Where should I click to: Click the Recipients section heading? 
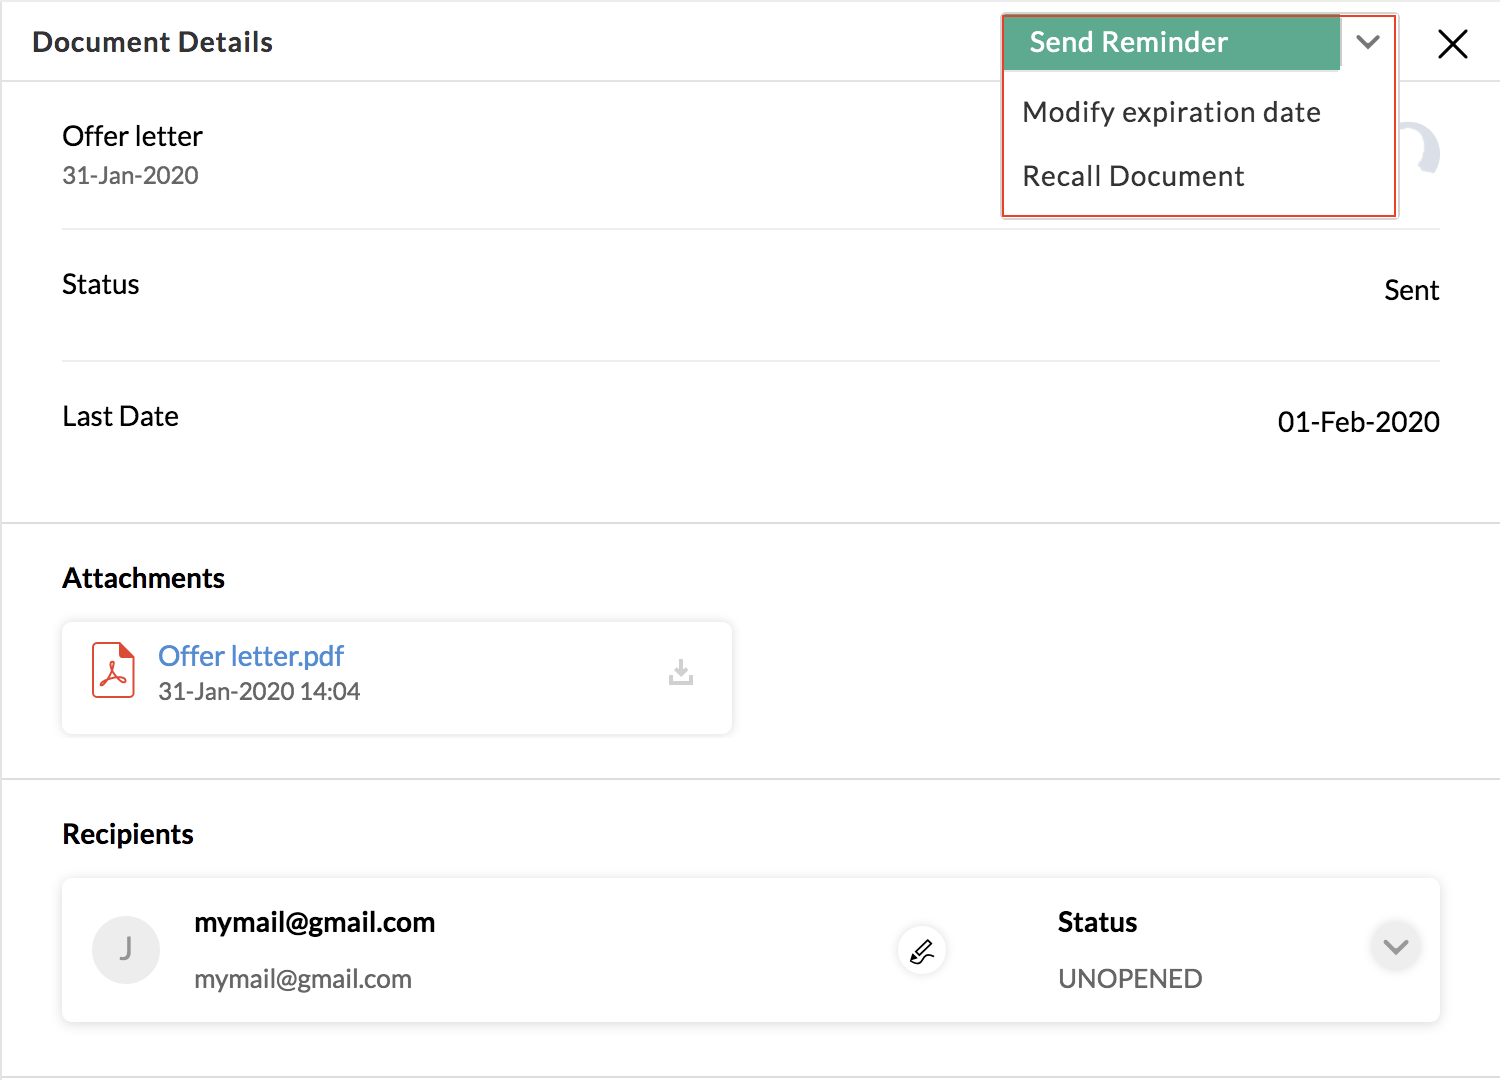tap(128, 834)
